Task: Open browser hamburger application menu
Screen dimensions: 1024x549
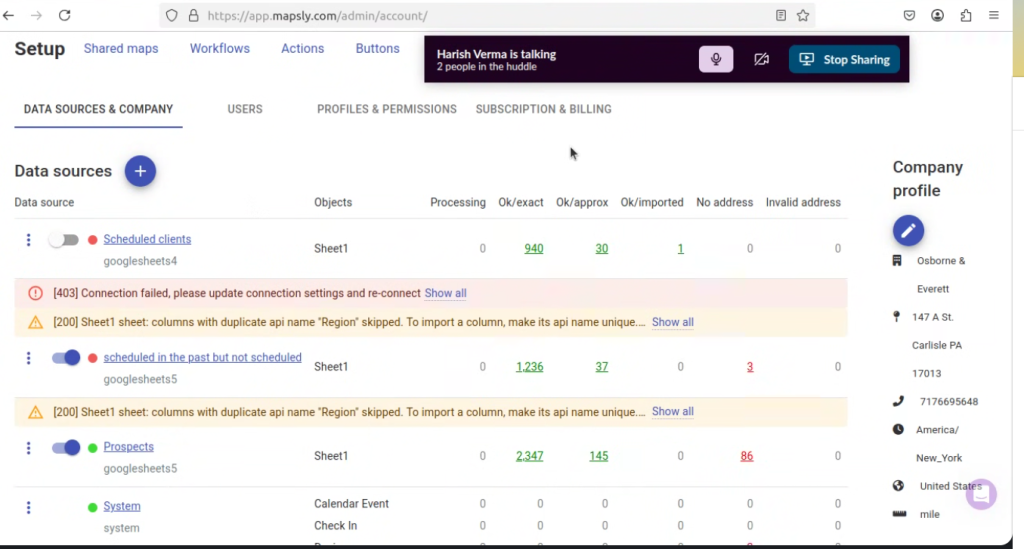Action: tap(994, 16)
